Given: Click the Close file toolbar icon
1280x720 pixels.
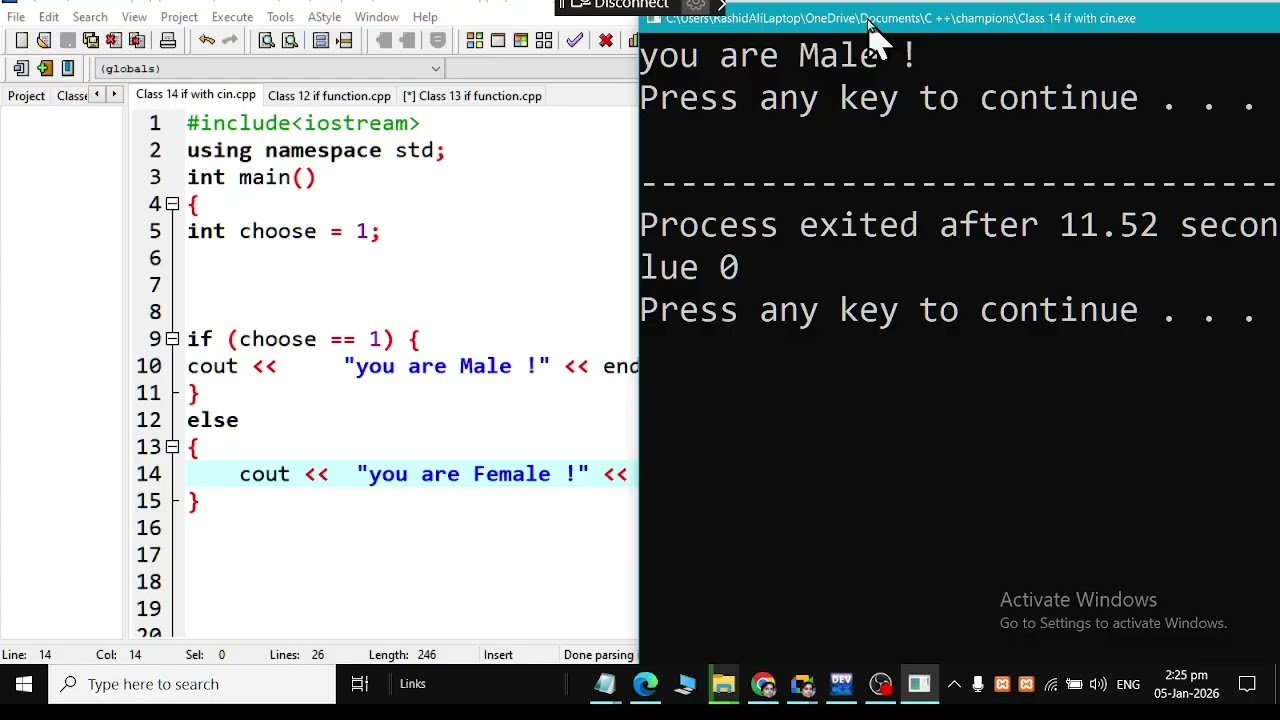Looking at the screenshot, I should coord(114,40).
